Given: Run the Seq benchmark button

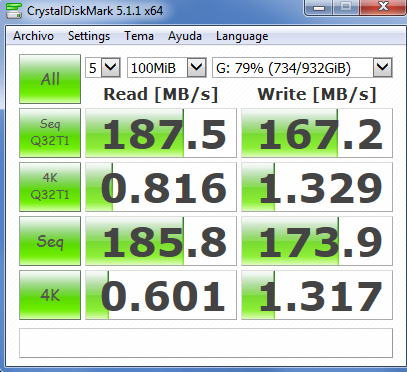Looking at the screenshot, I should point(50,241).
